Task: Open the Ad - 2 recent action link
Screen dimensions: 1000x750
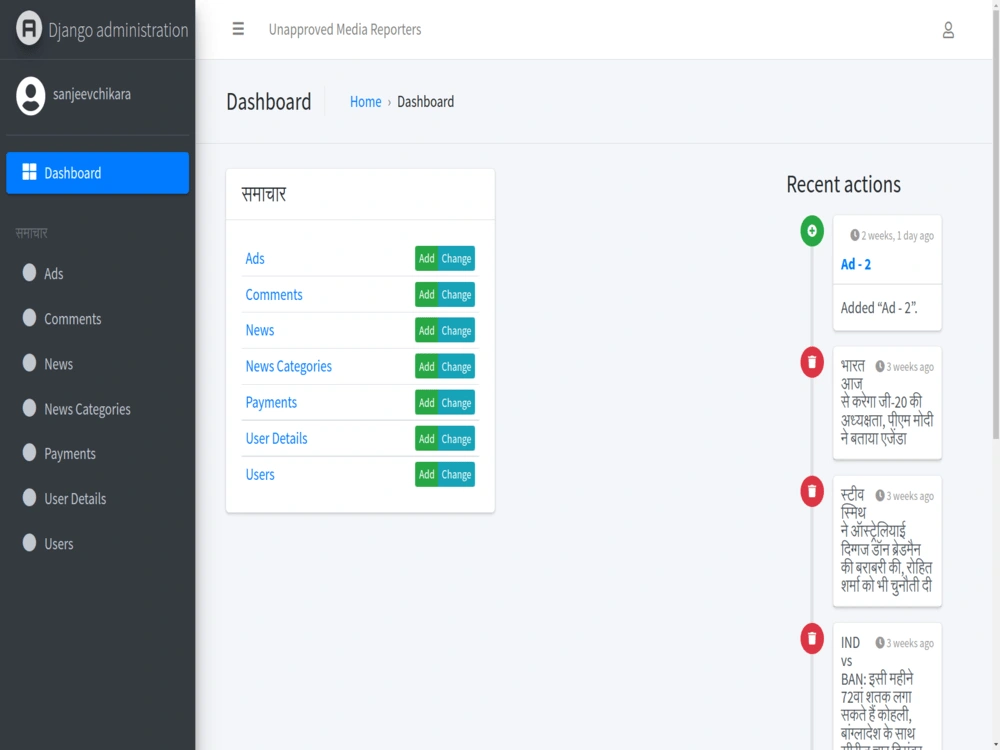Action: (x=855, y=264)
